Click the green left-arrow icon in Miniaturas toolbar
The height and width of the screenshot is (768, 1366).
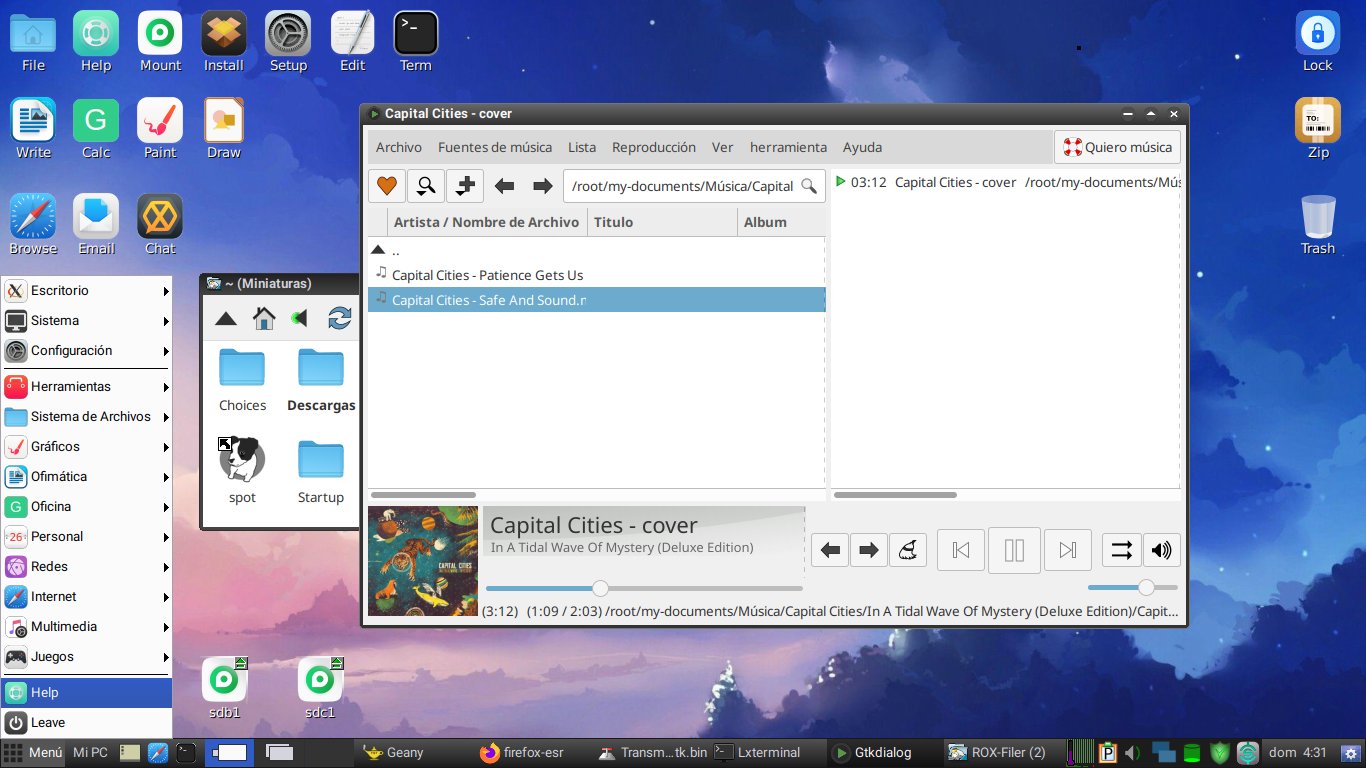[x=300, y=318]
